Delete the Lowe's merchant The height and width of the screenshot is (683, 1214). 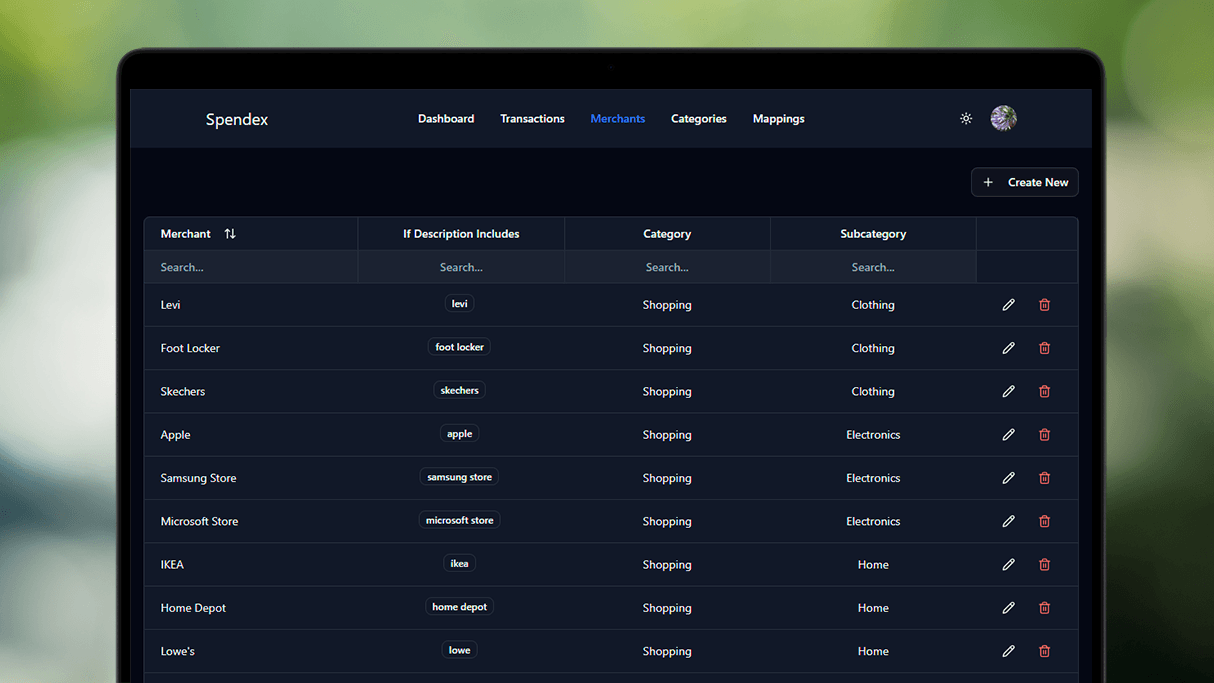(x=1044, y=651)
